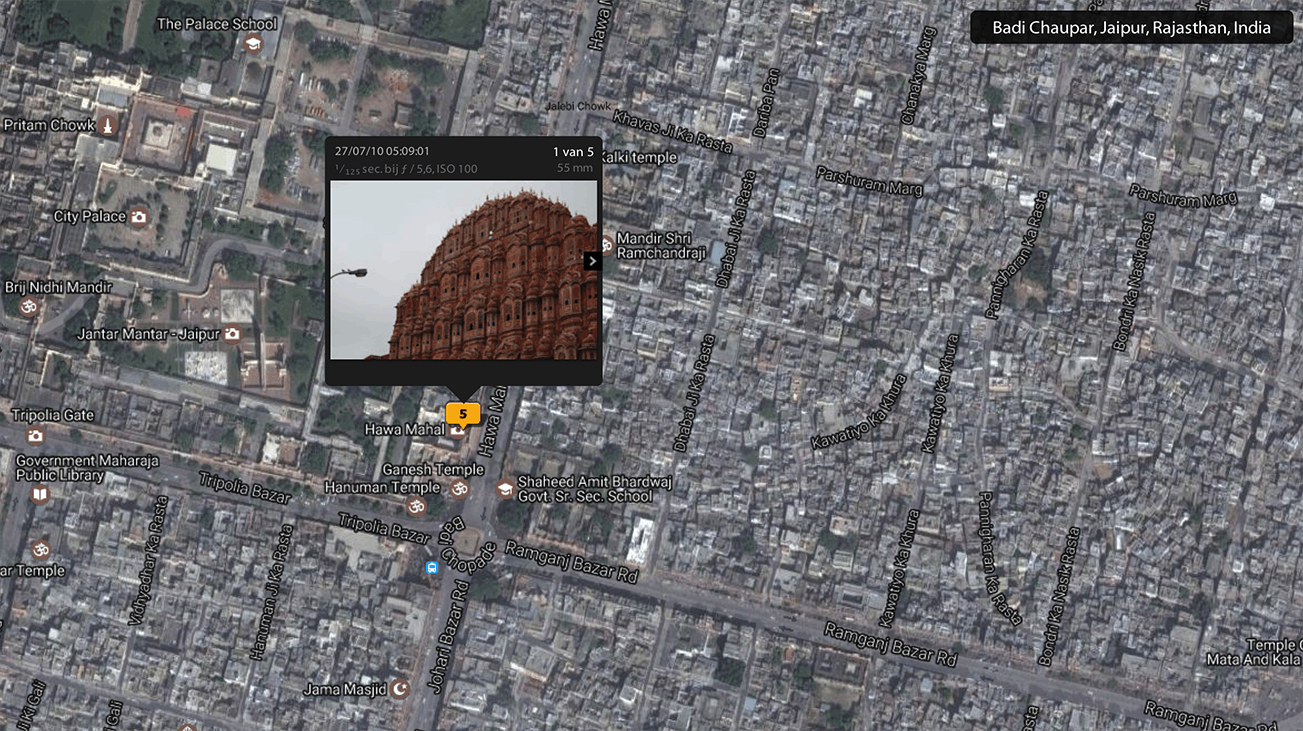Image resolution: width=1303 pixels, height=731 pixels.
Task: Click the Tripolia Gate camera icon
Action: point(36,435)
